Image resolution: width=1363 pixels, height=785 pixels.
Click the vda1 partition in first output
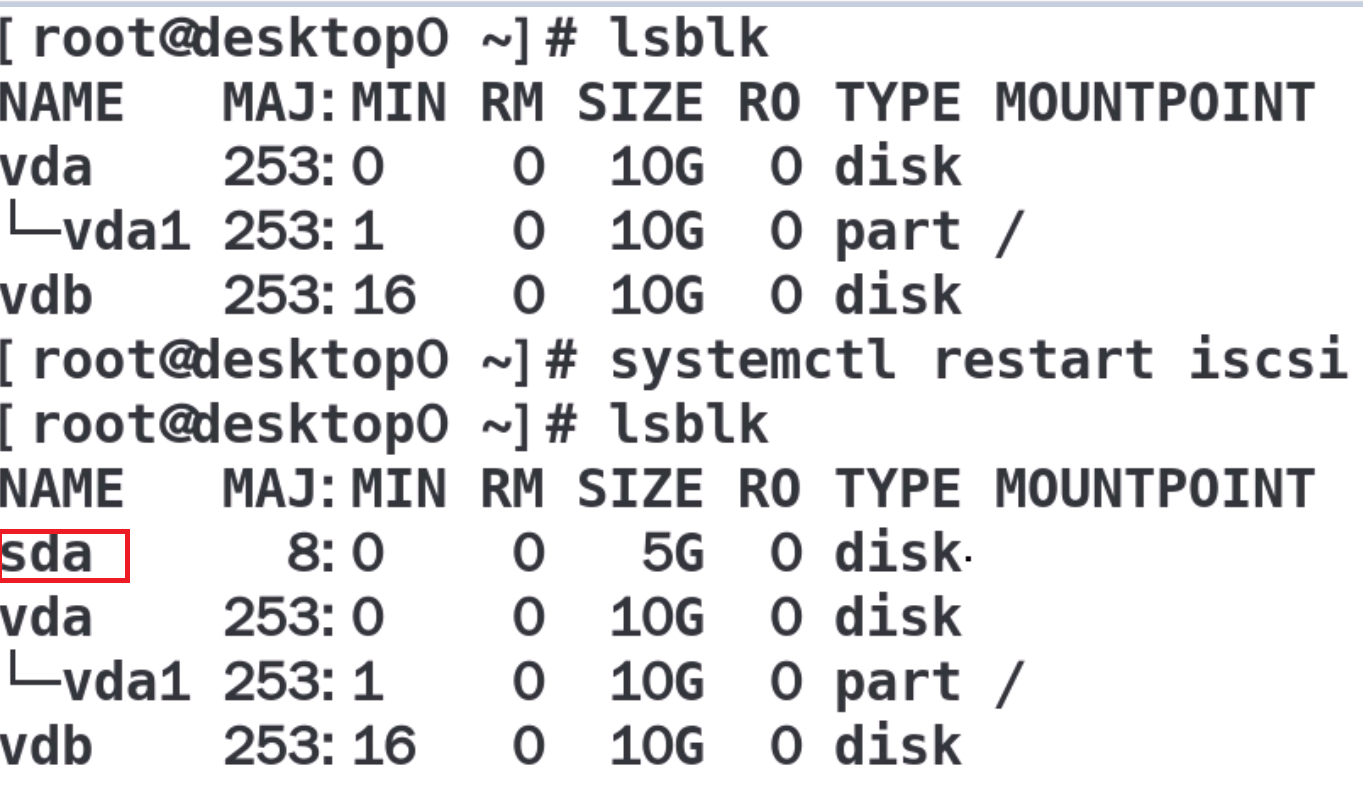click(x=126, y=234)
